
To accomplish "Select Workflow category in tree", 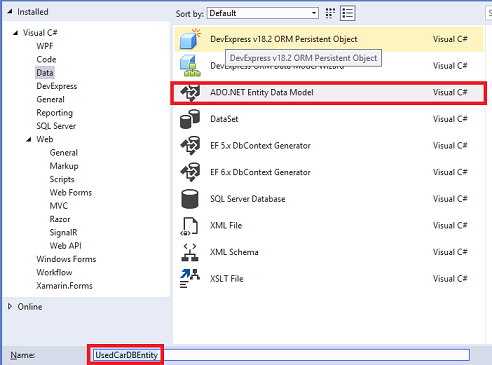I will [x=54, y=272].
